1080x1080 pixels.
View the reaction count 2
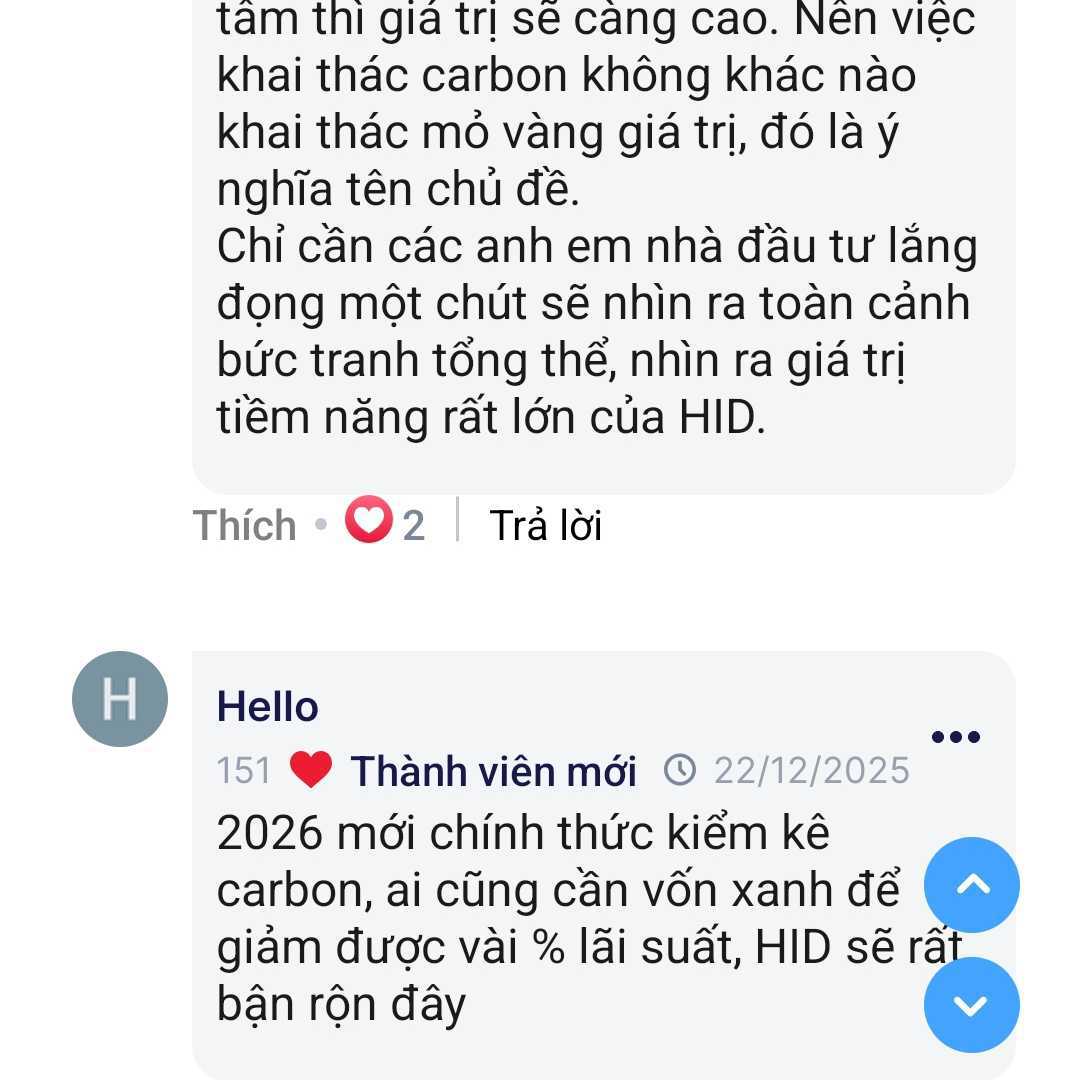point(414,525)
